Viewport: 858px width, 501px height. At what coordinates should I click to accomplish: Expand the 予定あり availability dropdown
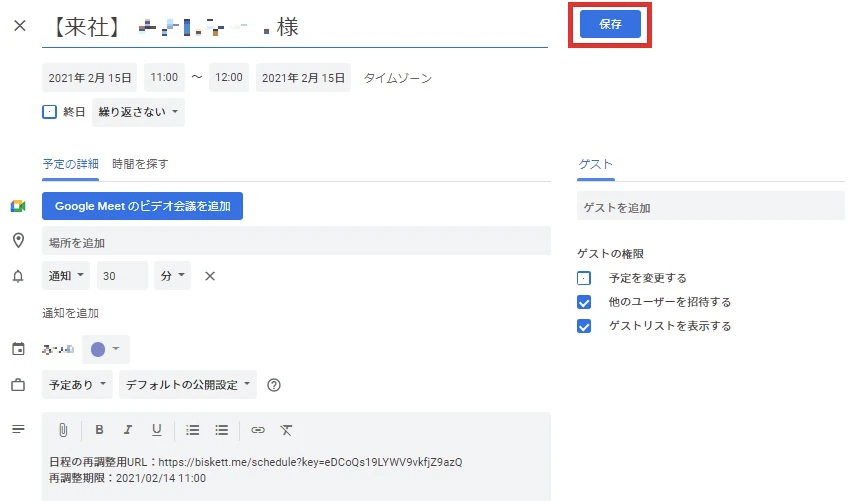coord(76,385)
